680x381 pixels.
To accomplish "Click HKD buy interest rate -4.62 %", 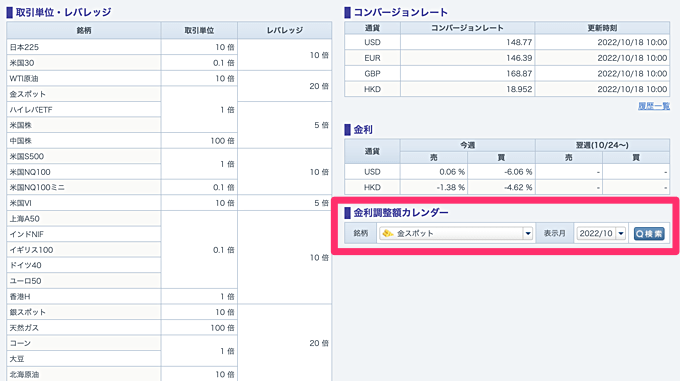I will [518, 188].
